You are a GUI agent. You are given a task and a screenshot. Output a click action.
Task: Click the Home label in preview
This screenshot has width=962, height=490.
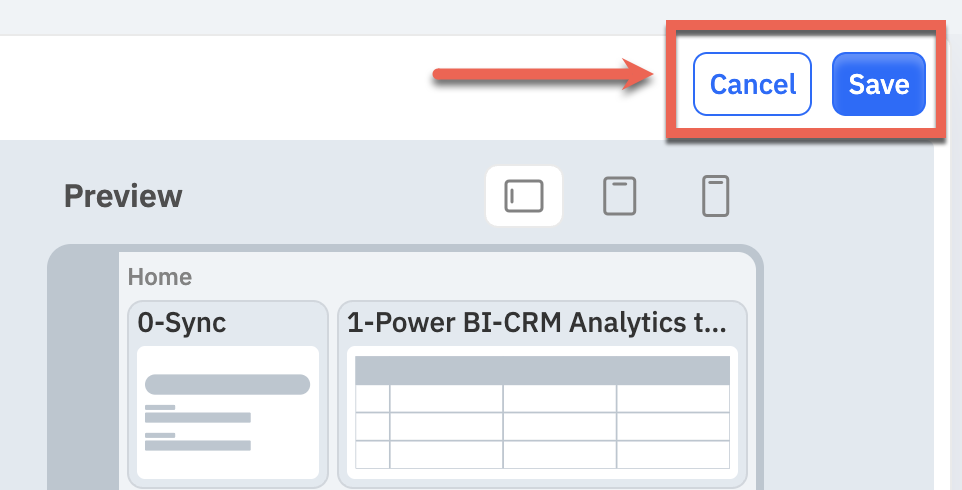click(x=160, y=277)
